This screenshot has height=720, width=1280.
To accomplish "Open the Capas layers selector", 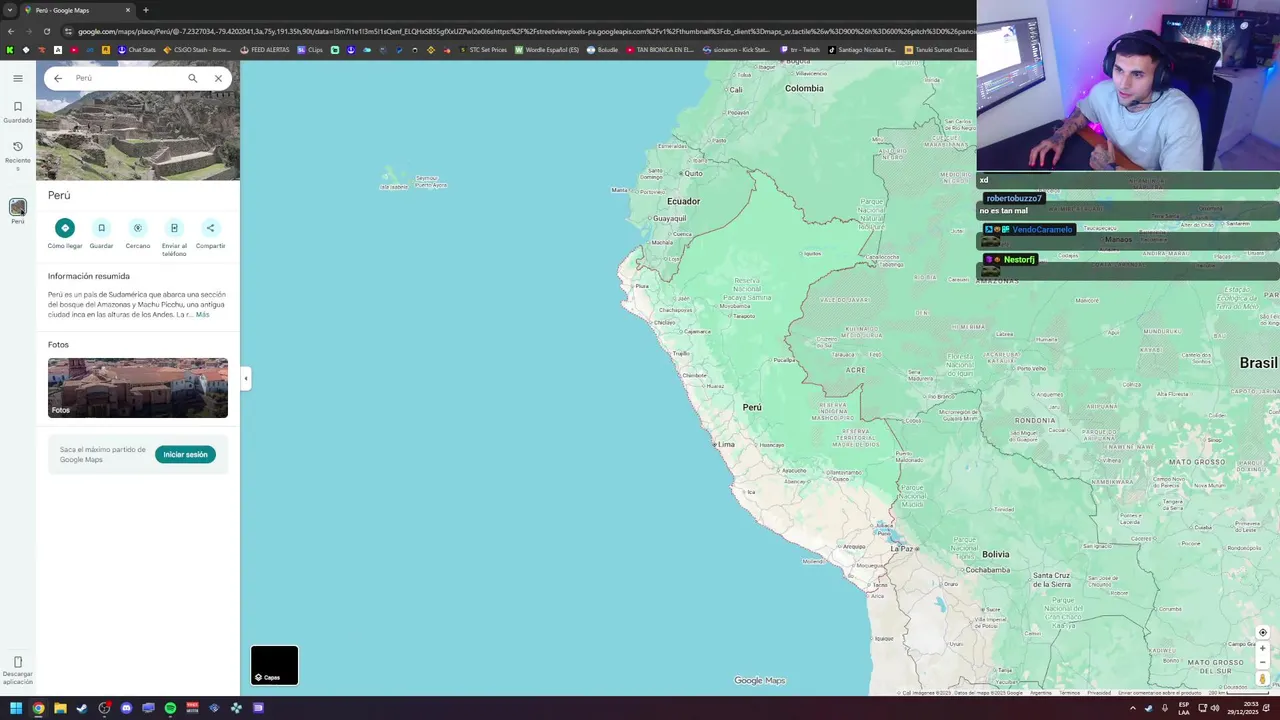I will [x=274, y=665].
